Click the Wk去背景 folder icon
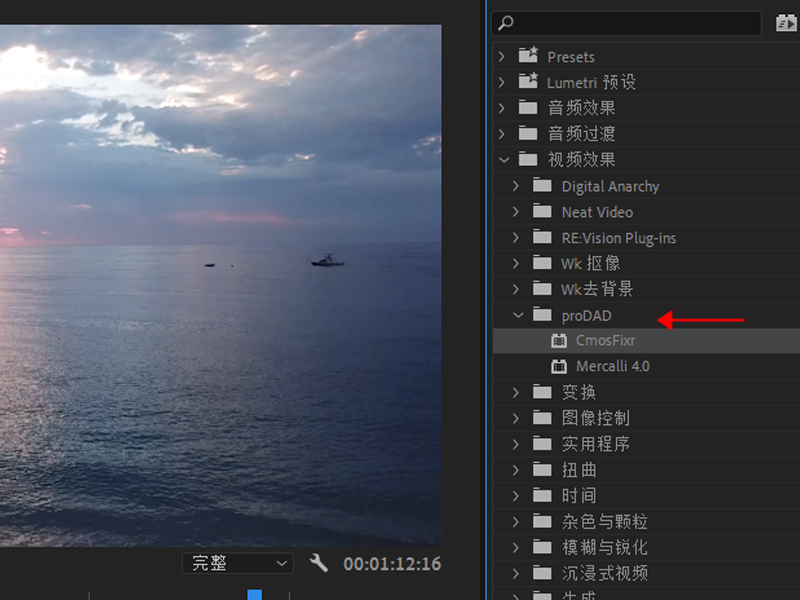Image resolution: width=800 pixels, height=600 pixels. 542,289
